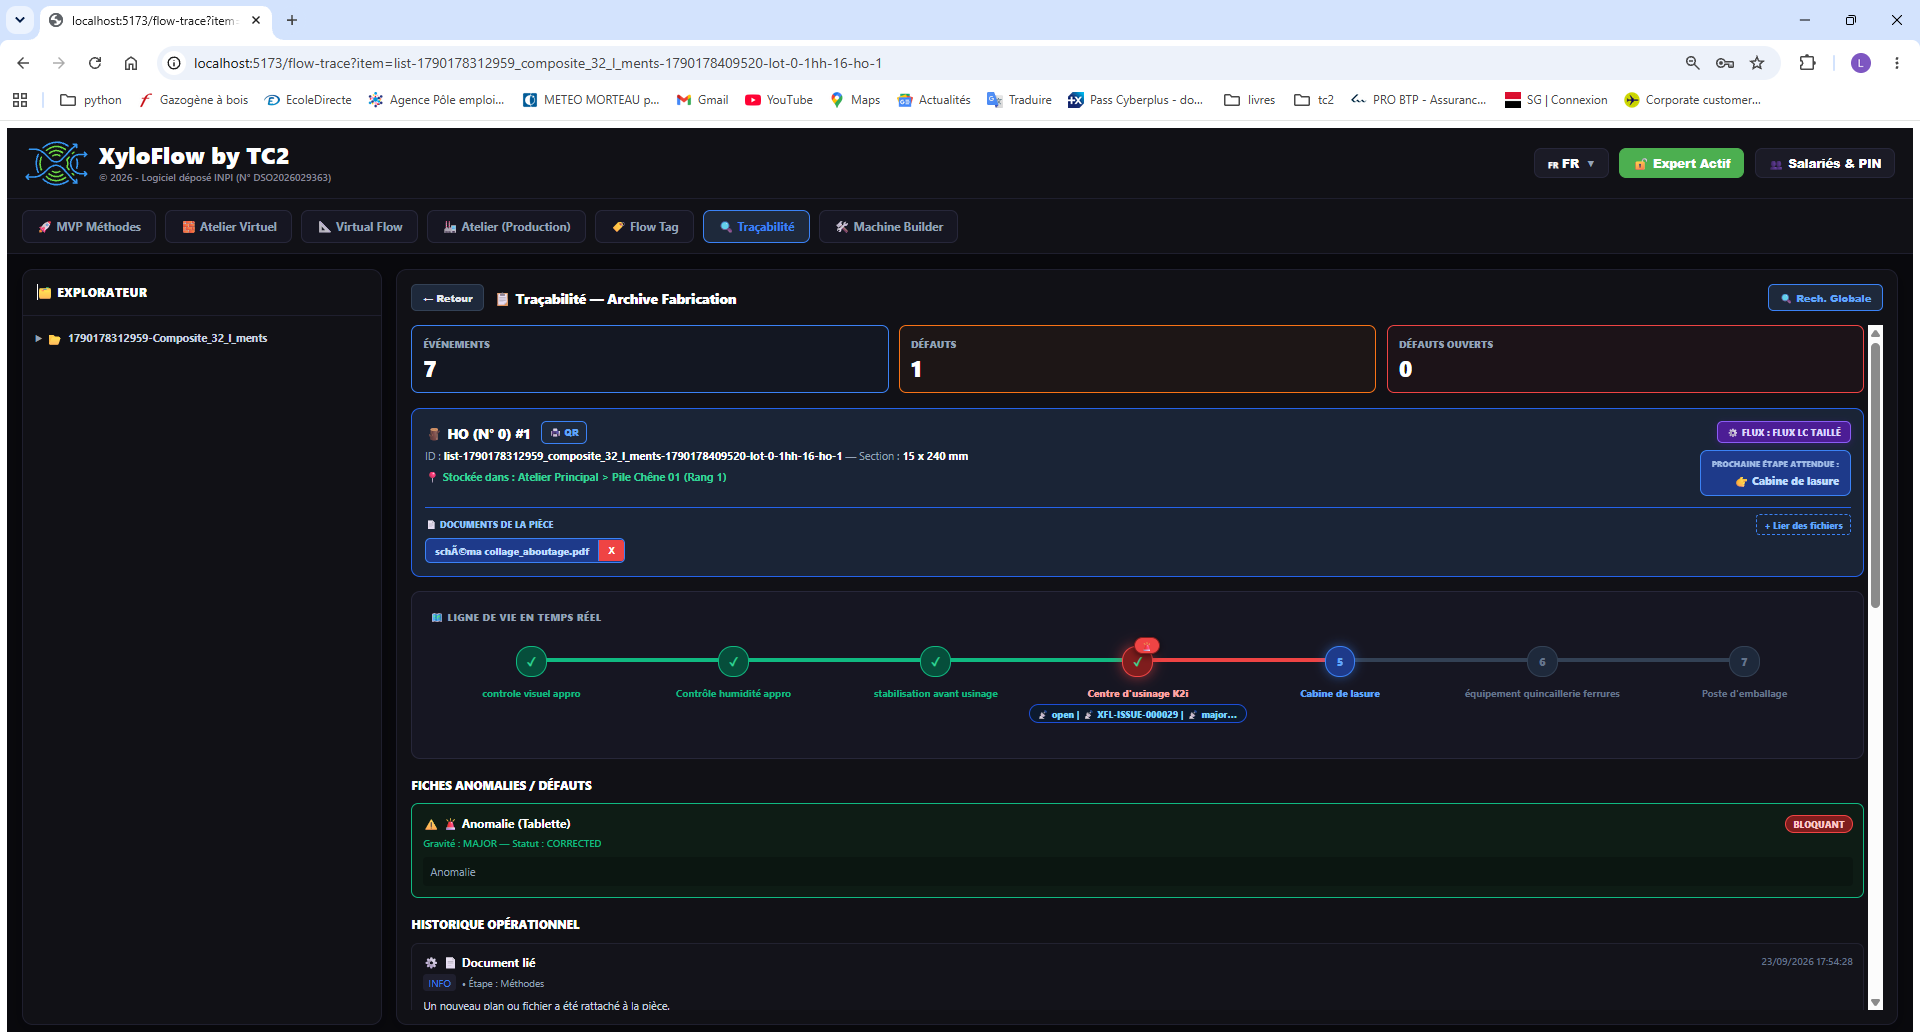This screenshot has width=1920, height=1032.
Task: Open the browser extensions puzzle icon
Action: pyautogui.click(x=1807, y=63)
